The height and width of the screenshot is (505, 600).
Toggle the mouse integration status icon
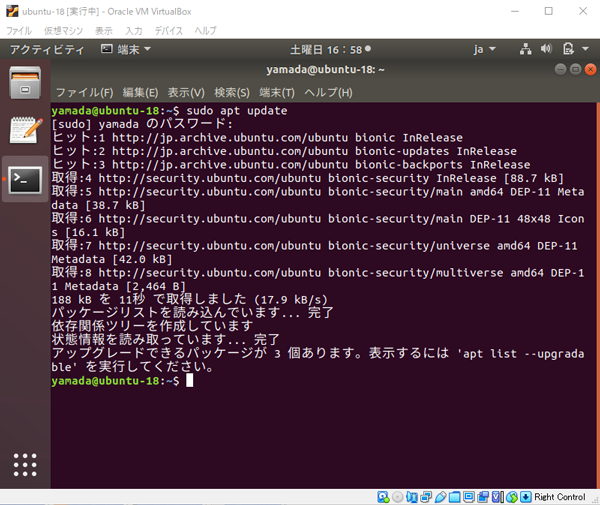[x=512, y=497]
